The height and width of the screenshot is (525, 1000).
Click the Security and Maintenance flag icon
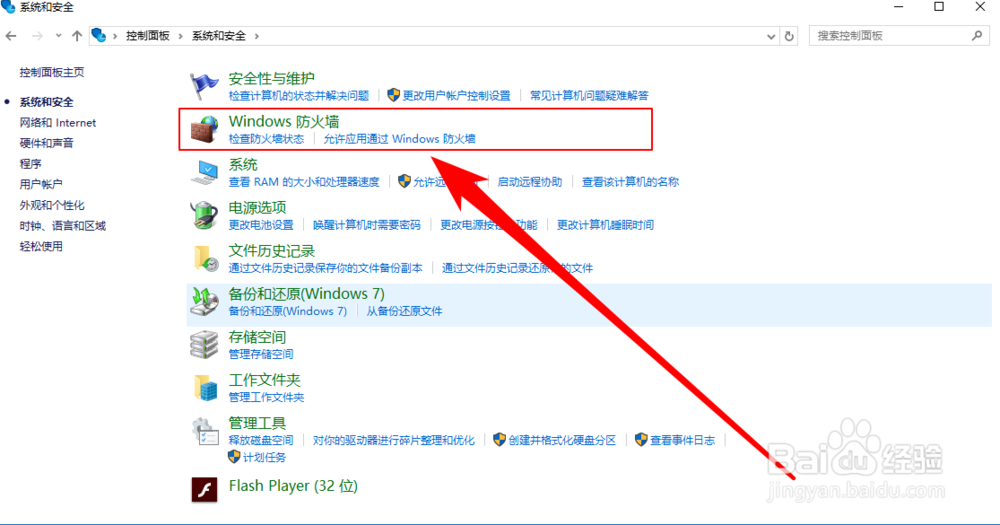point(204,86)
